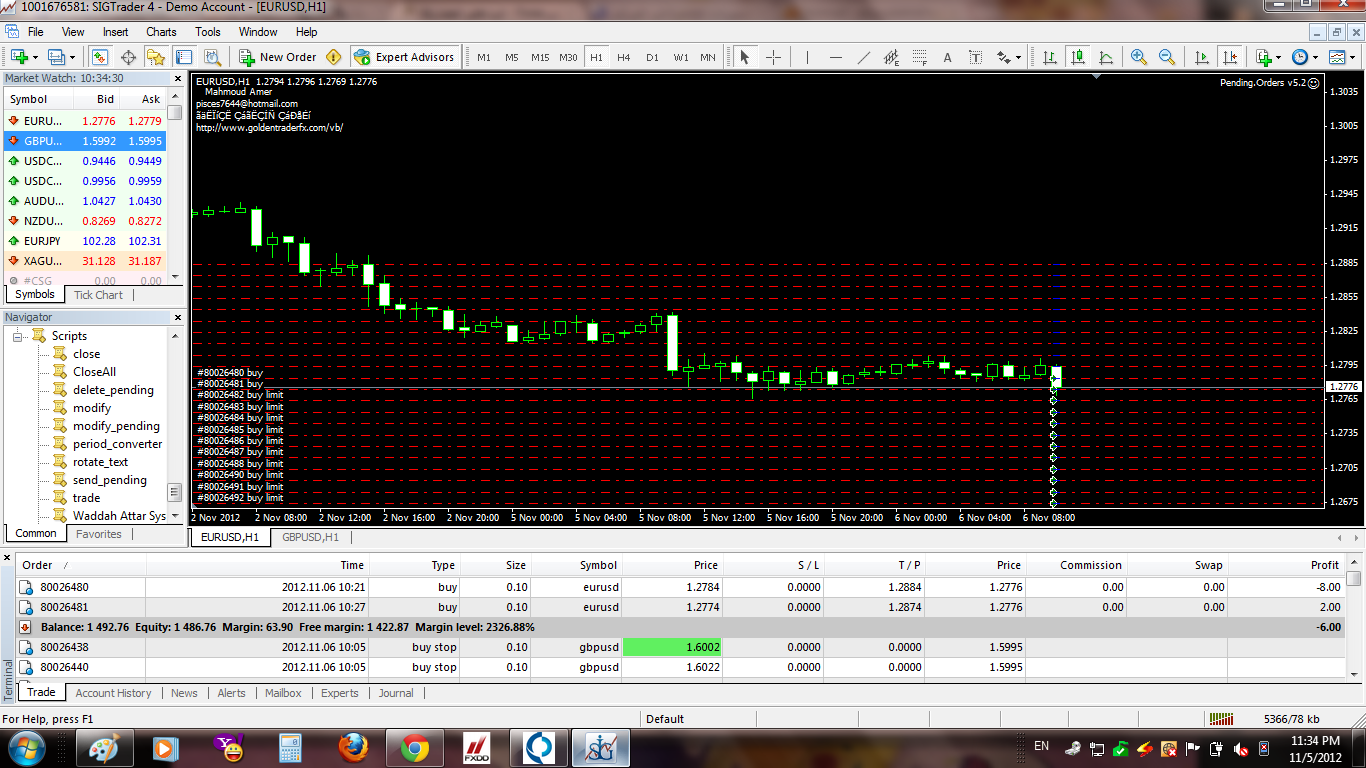Open the Periodicity clock dropdown
Image resolution: width=1366 pixels, height=768 pixels.
[1304, 57]
